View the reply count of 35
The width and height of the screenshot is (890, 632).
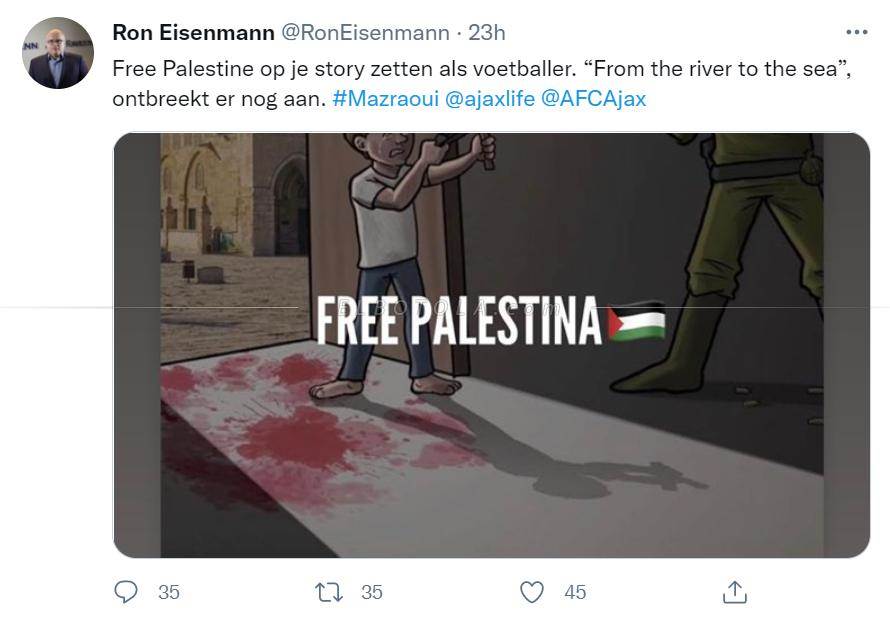(169, 592)
